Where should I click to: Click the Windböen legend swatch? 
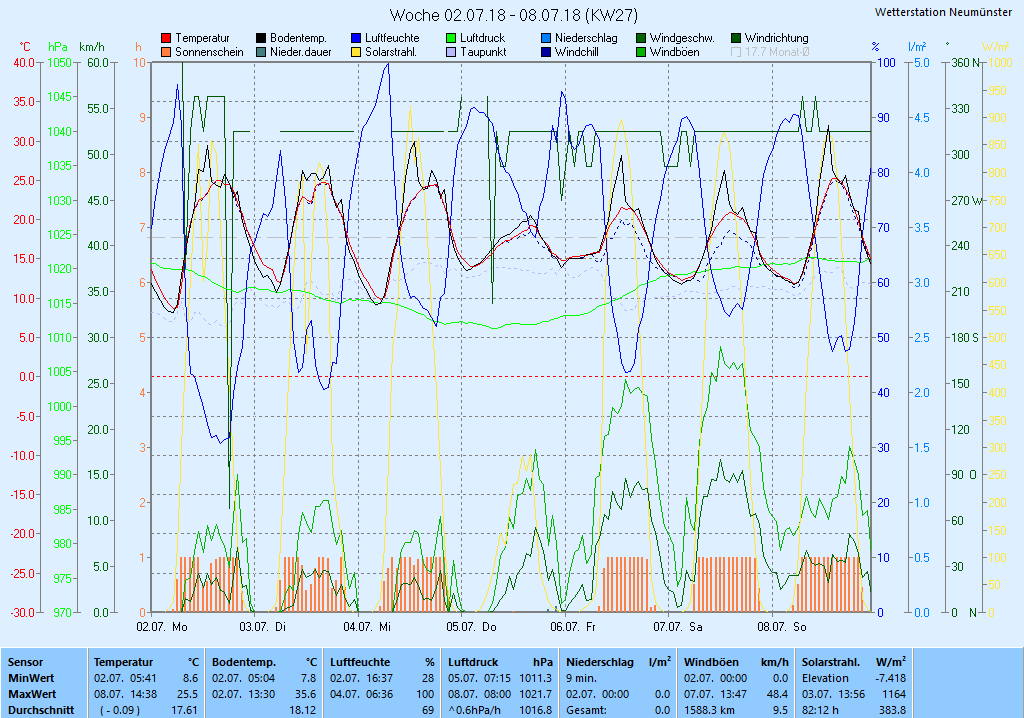[x=641, y=52]
